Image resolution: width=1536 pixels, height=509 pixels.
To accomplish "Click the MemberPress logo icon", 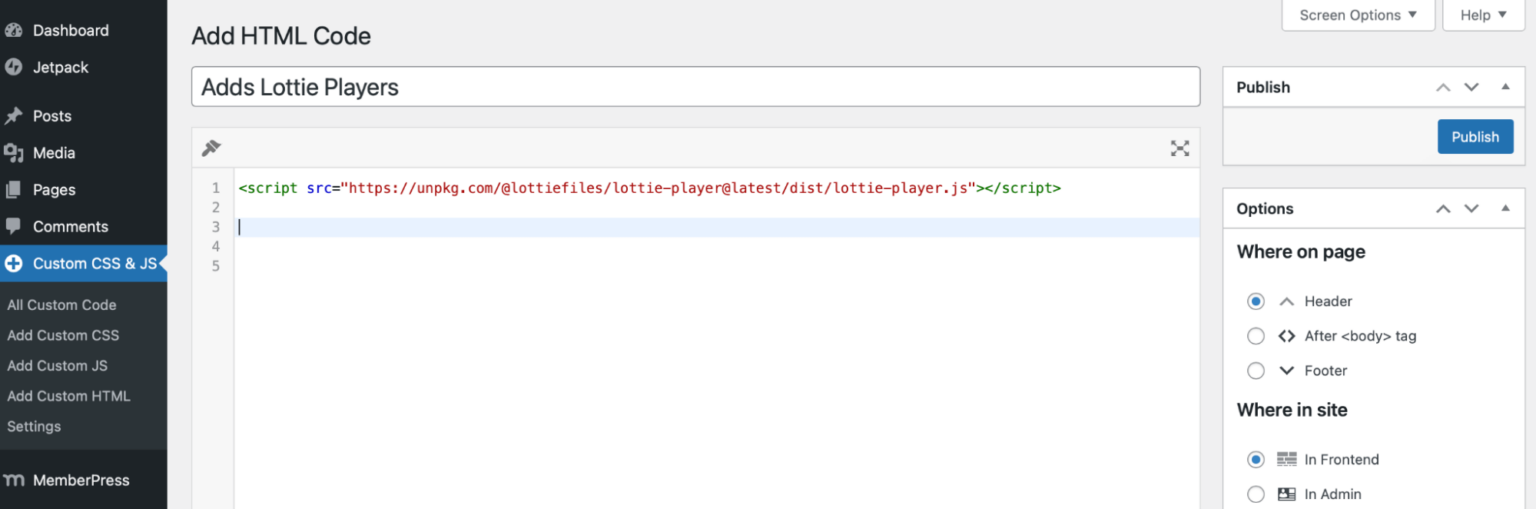I will pos(14,481).
